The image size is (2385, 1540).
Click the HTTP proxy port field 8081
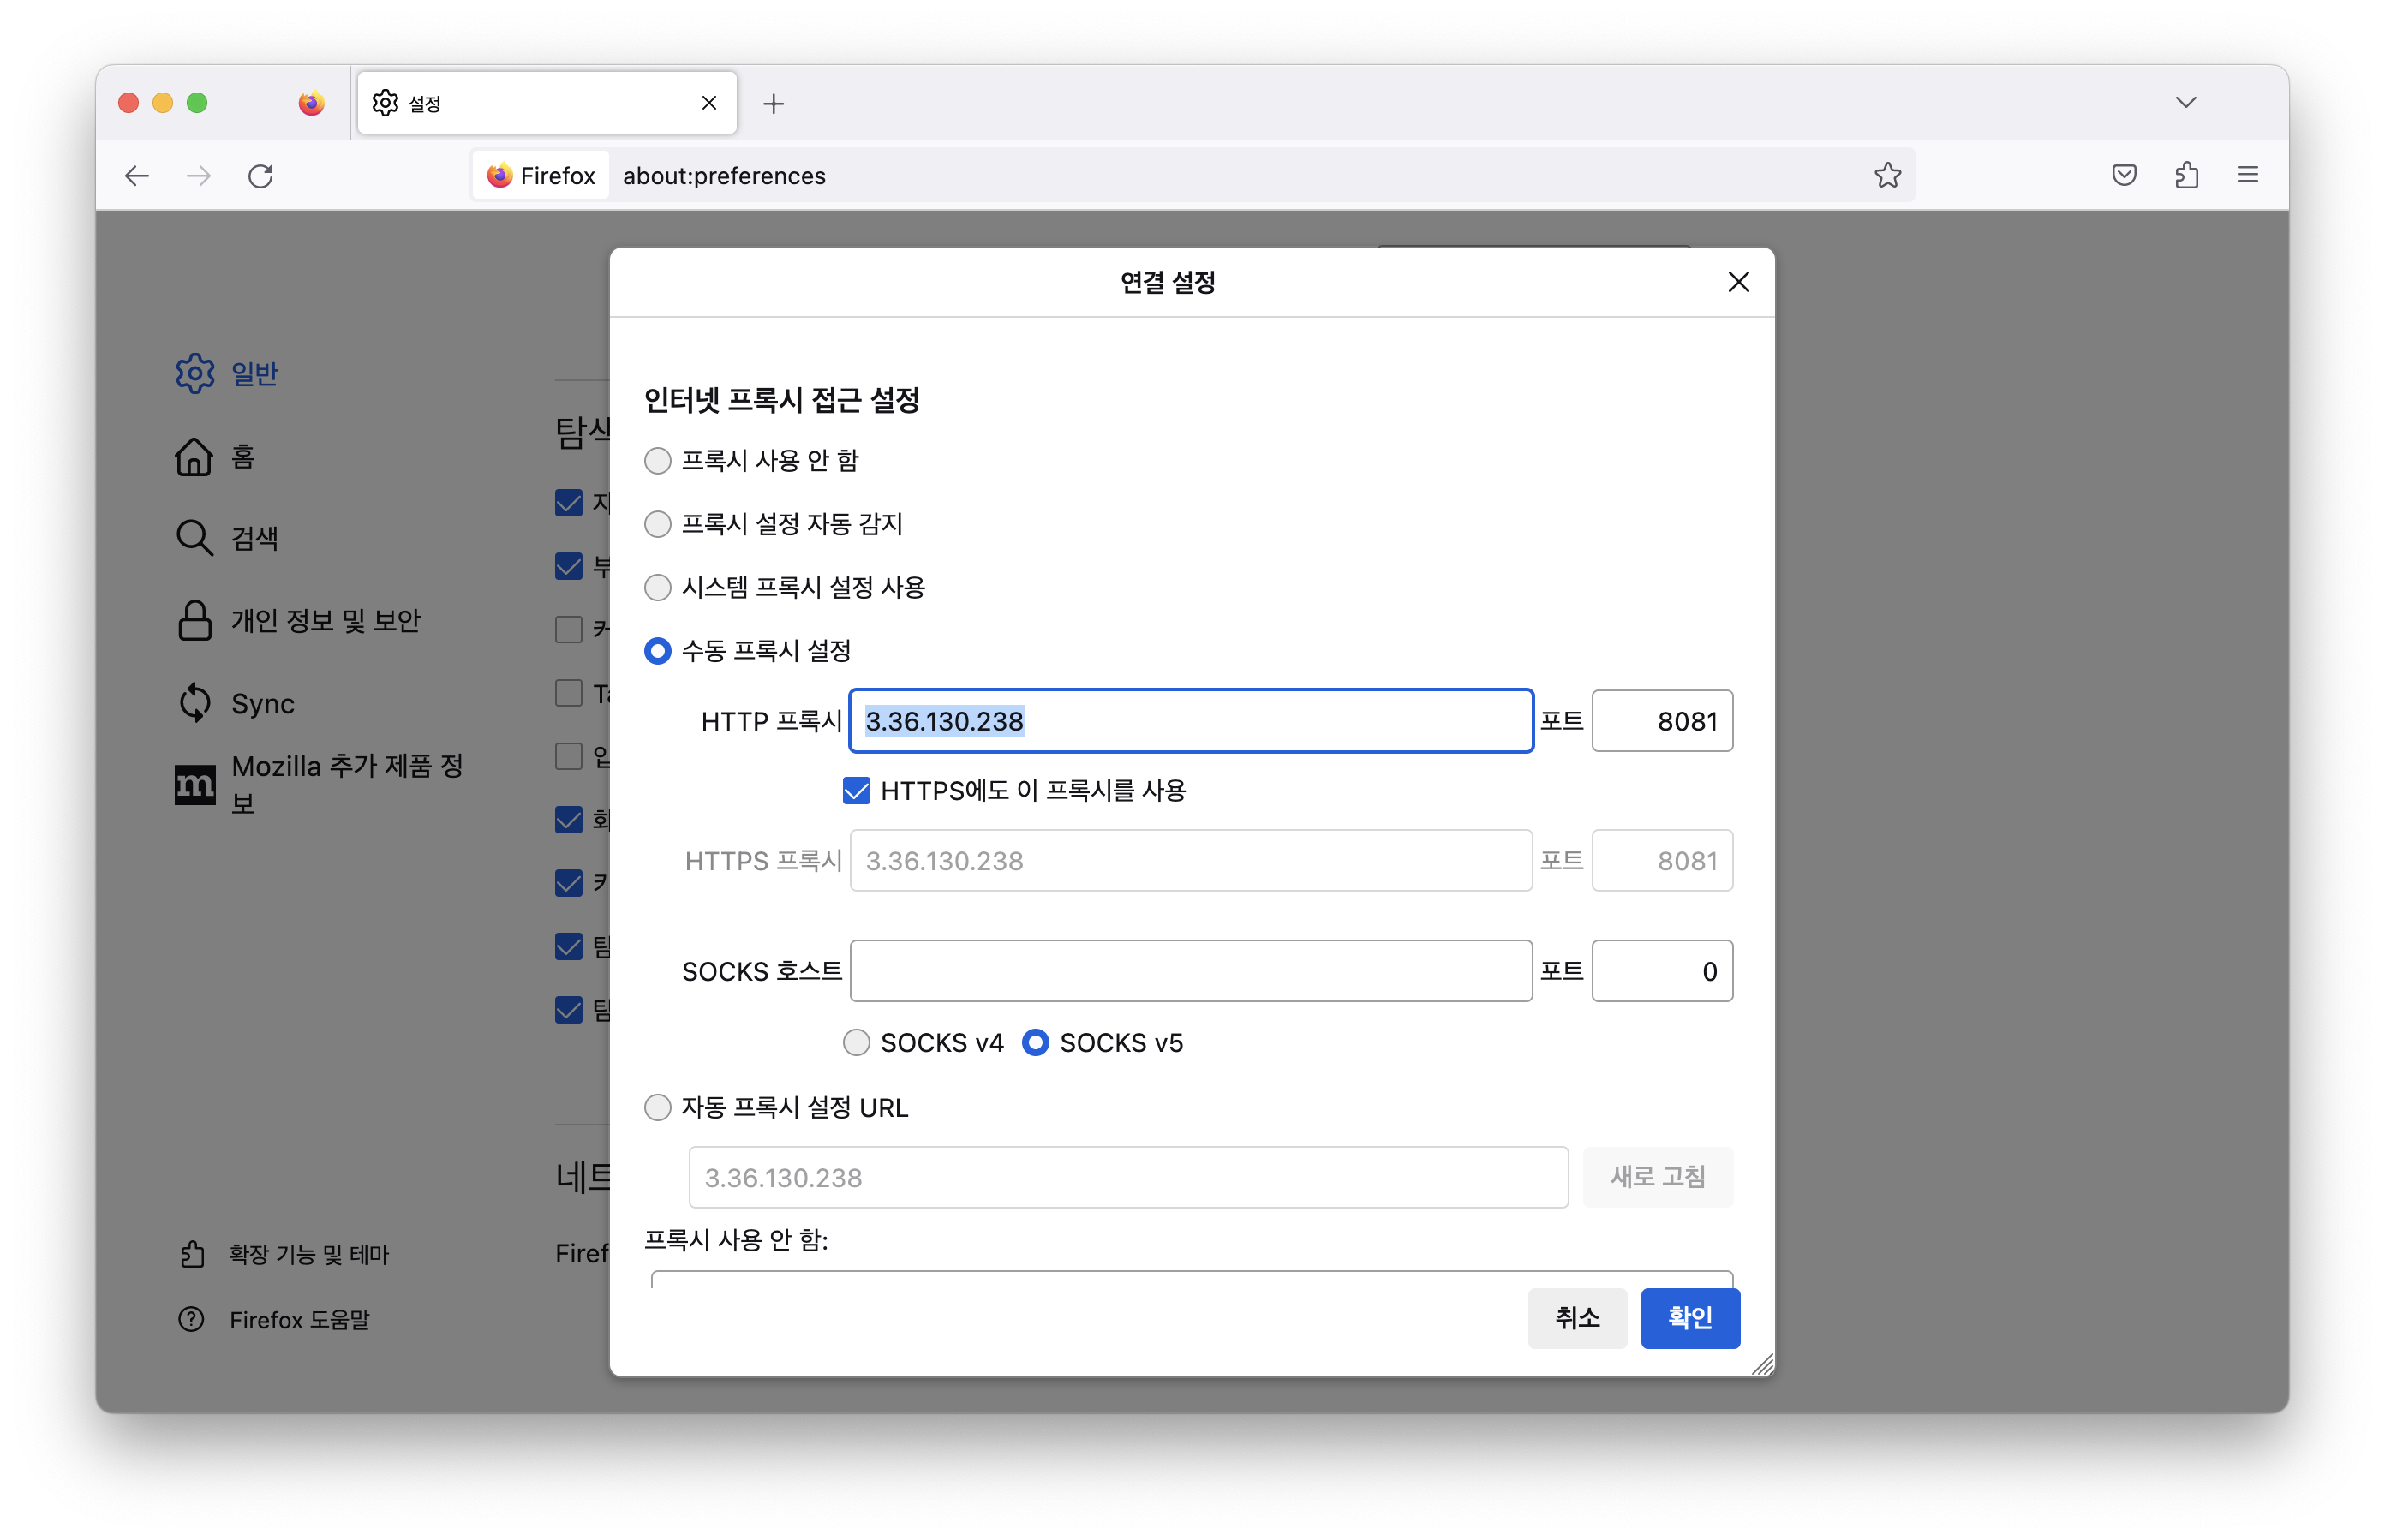(1661, 721)
